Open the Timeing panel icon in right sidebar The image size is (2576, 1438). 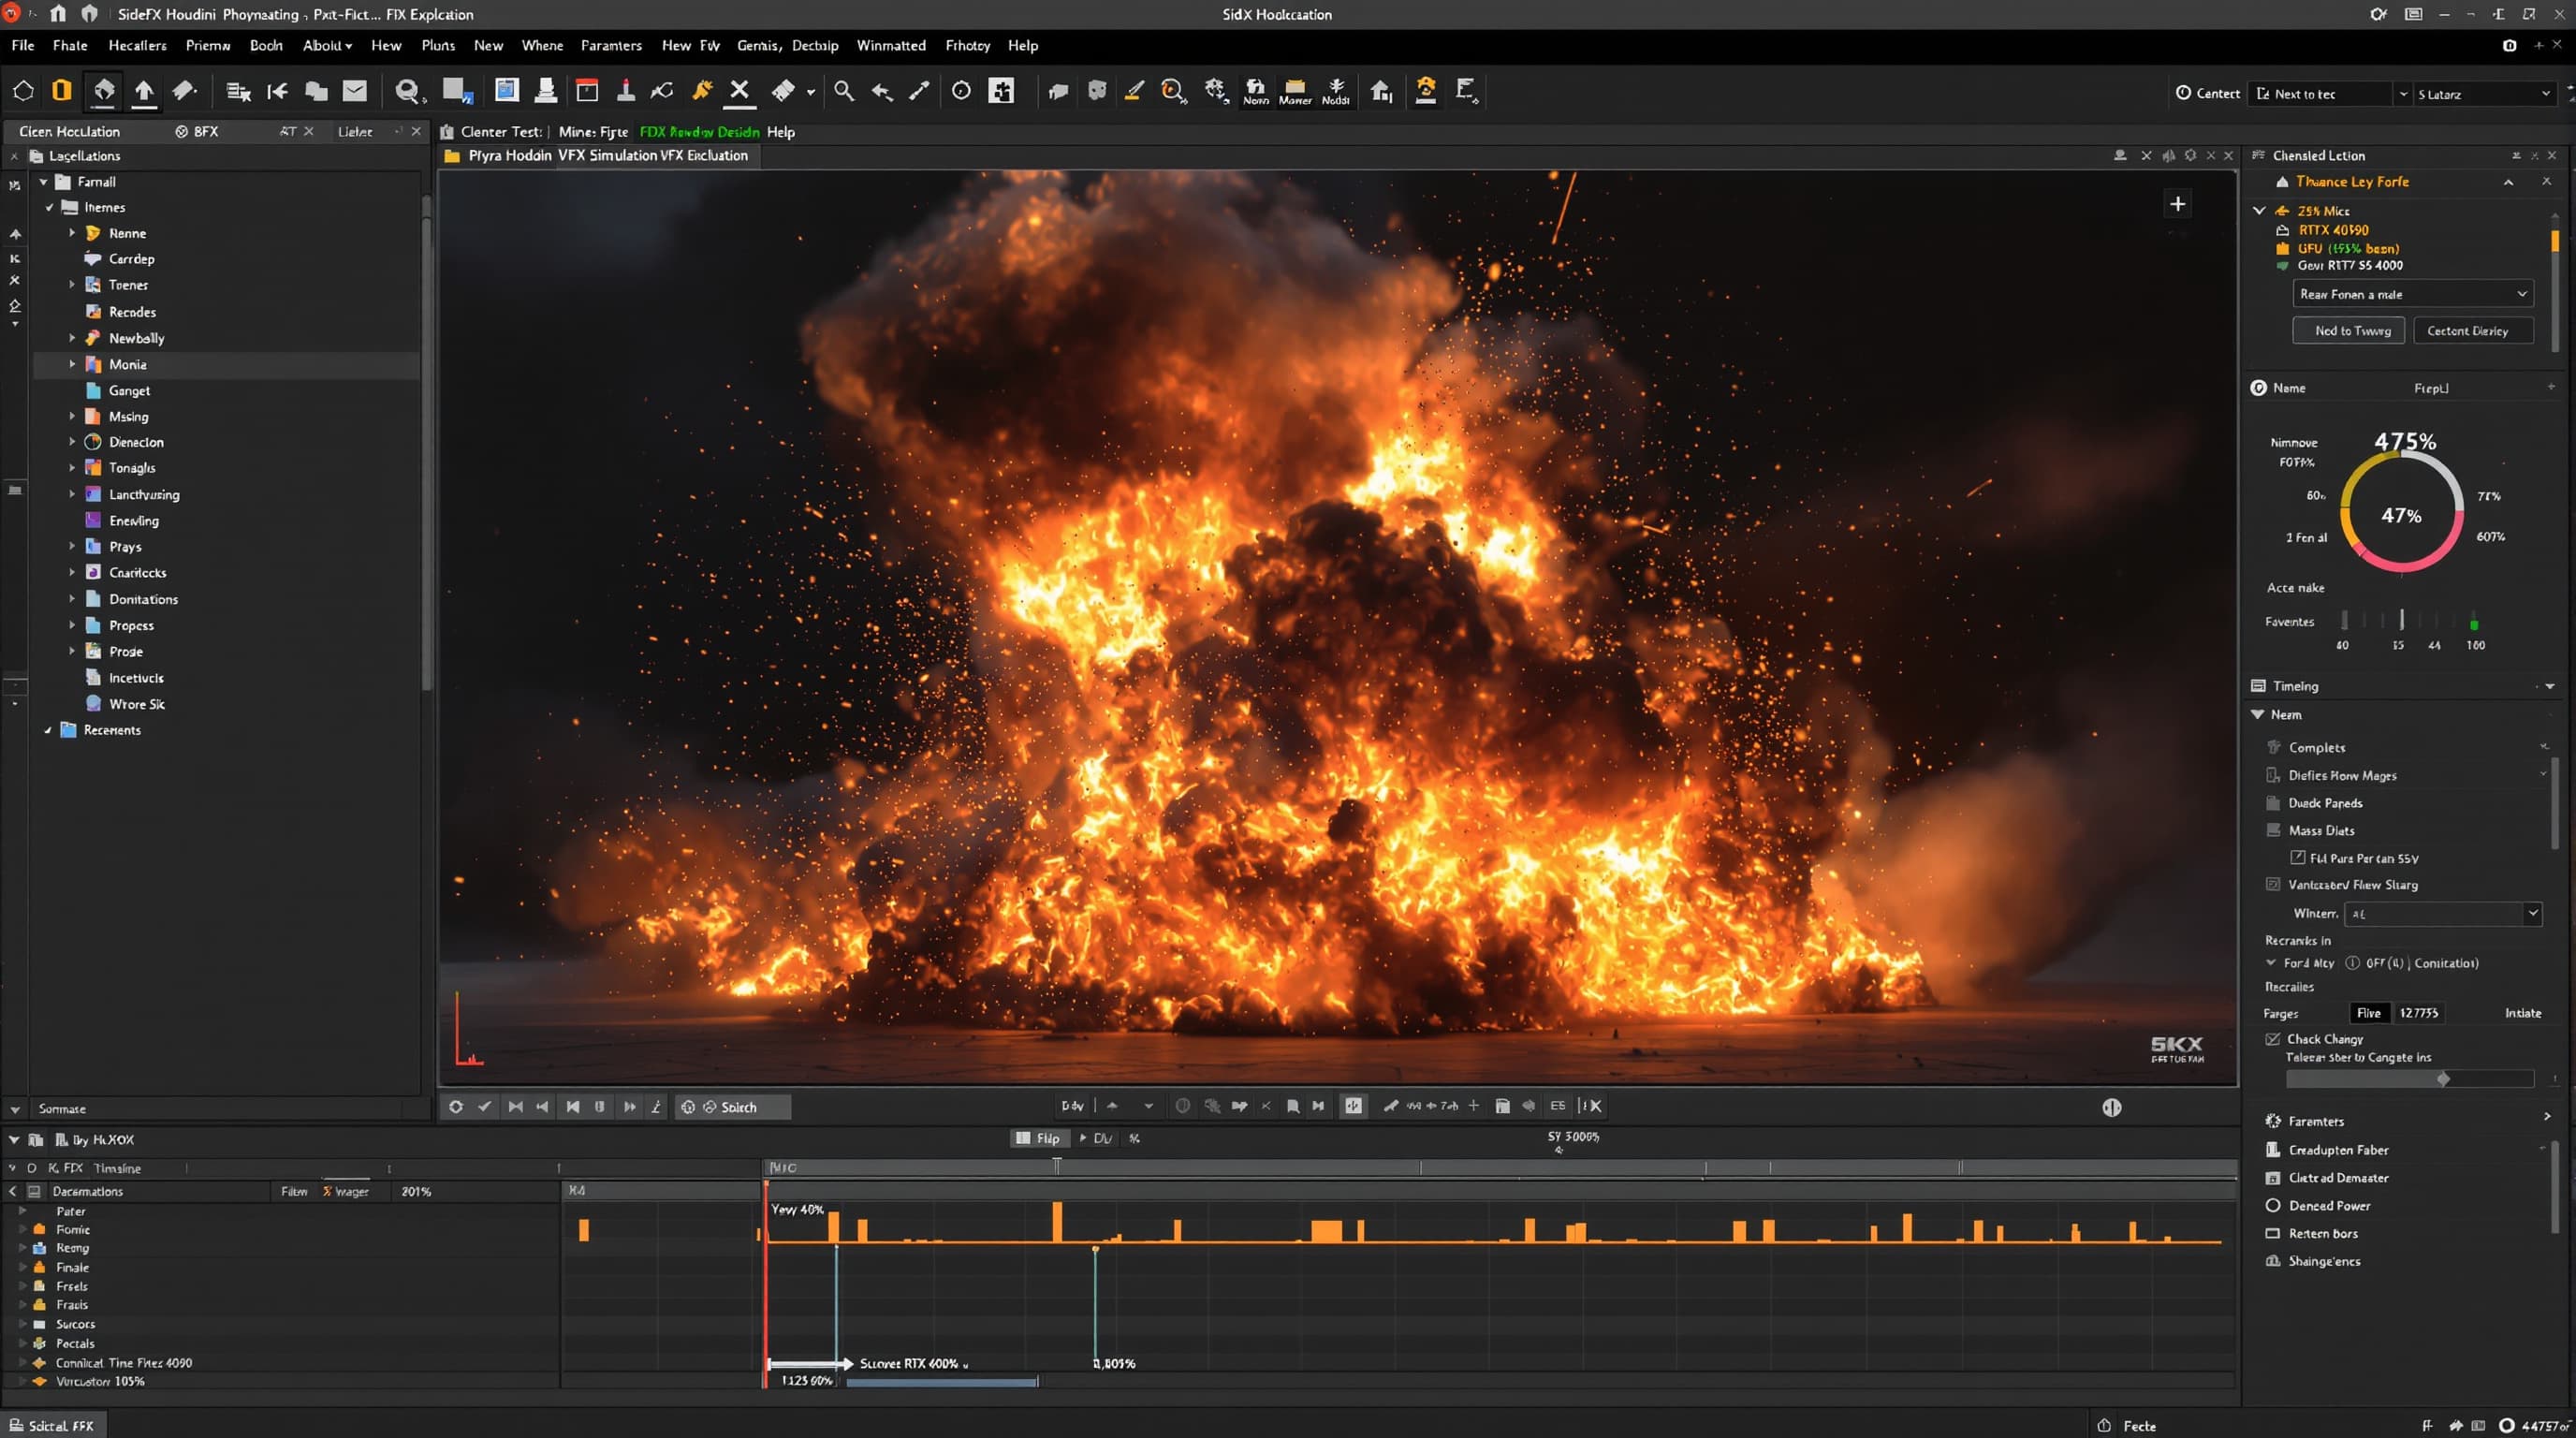[x=2258, y=685]
